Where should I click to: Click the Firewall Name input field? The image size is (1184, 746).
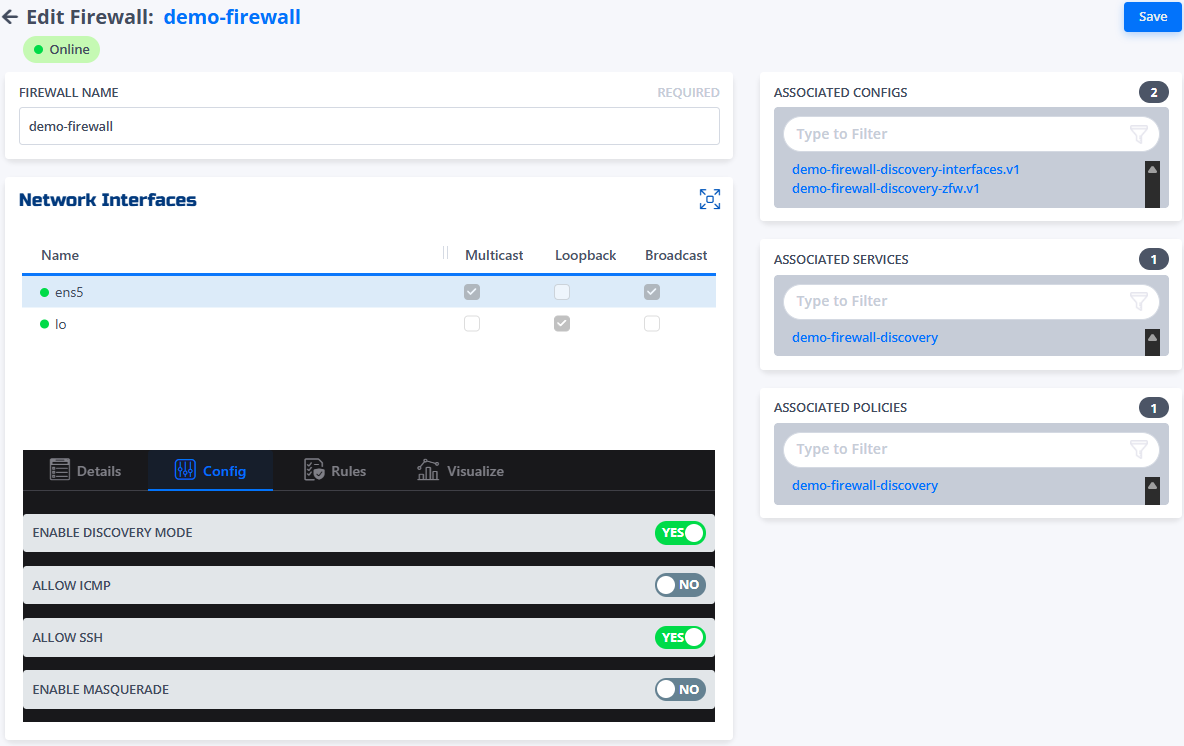click(369, 126)
